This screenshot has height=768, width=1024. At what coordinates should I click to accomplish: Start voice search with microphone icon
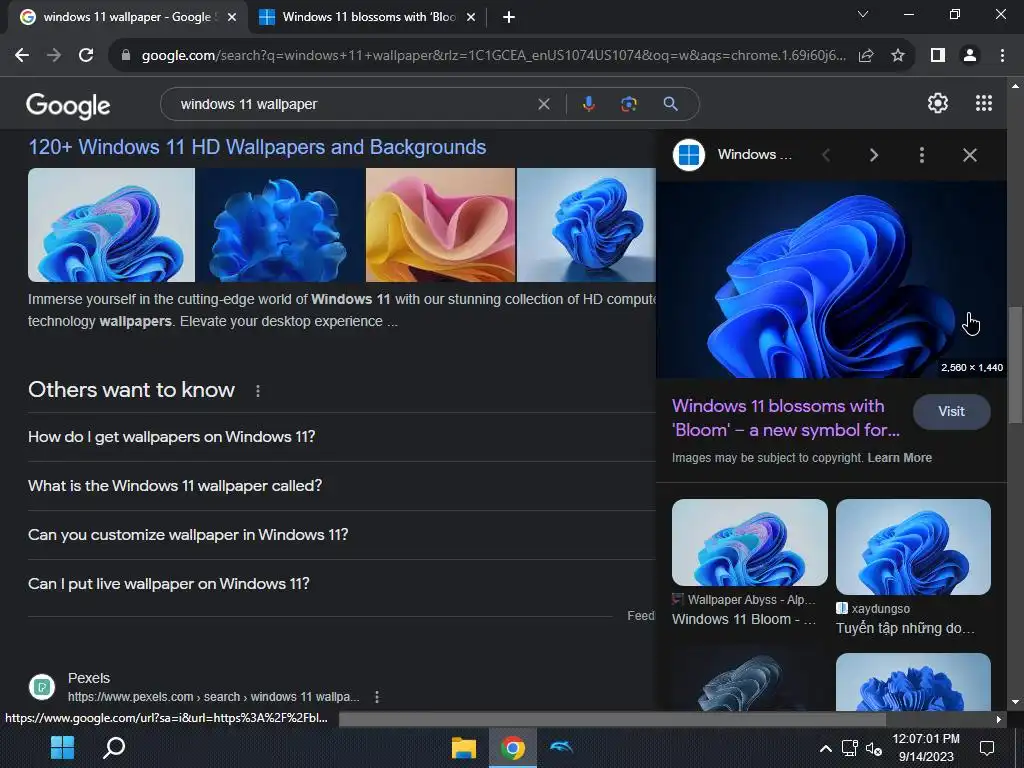click(x=588, y=104)
